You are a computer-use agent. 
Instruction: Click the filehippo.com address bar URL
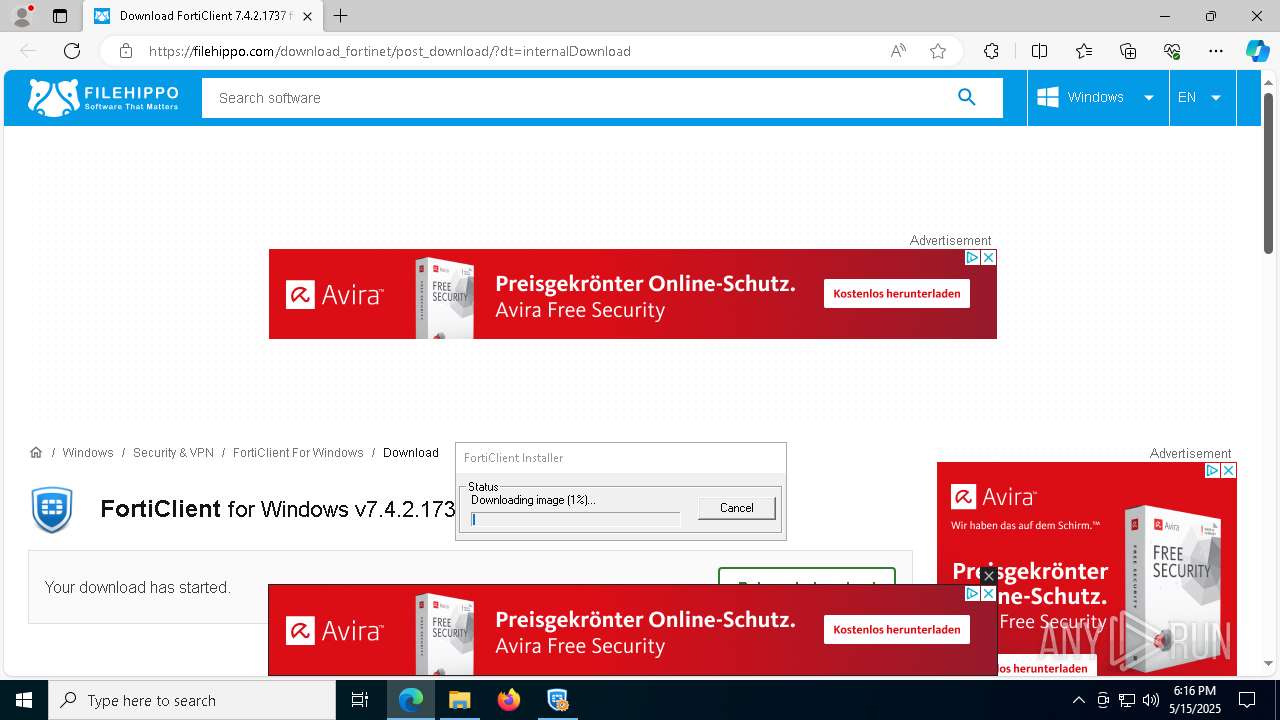pos(390,51)
